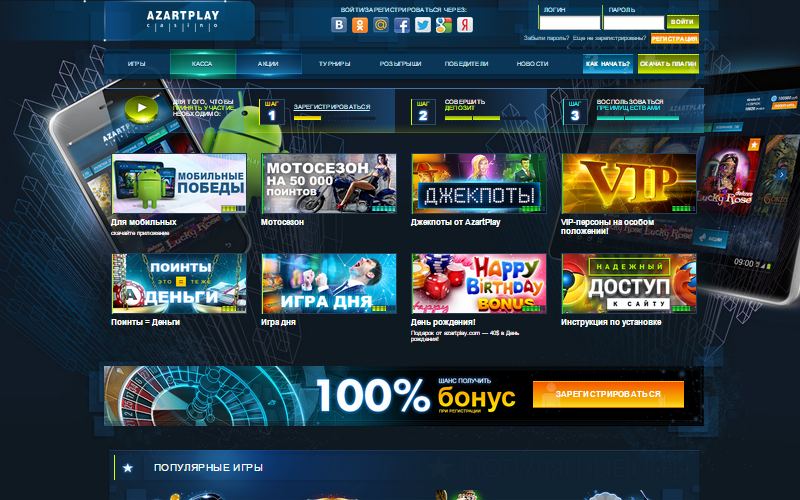Click step 3 Воспользоваться преимуществами
The height and width of the screenshot is (500, 800).
point(630,105)
